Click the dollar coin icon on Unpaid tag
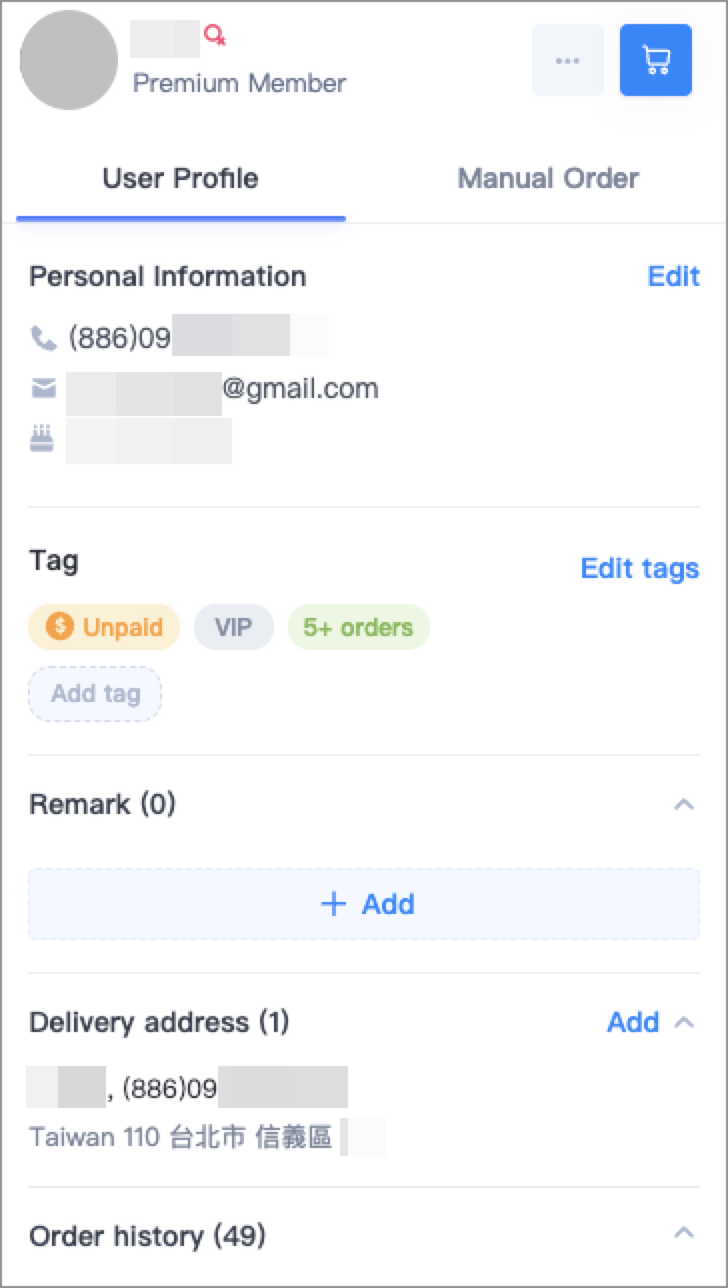Viewport: 728px width, 1288px height. 60,627
